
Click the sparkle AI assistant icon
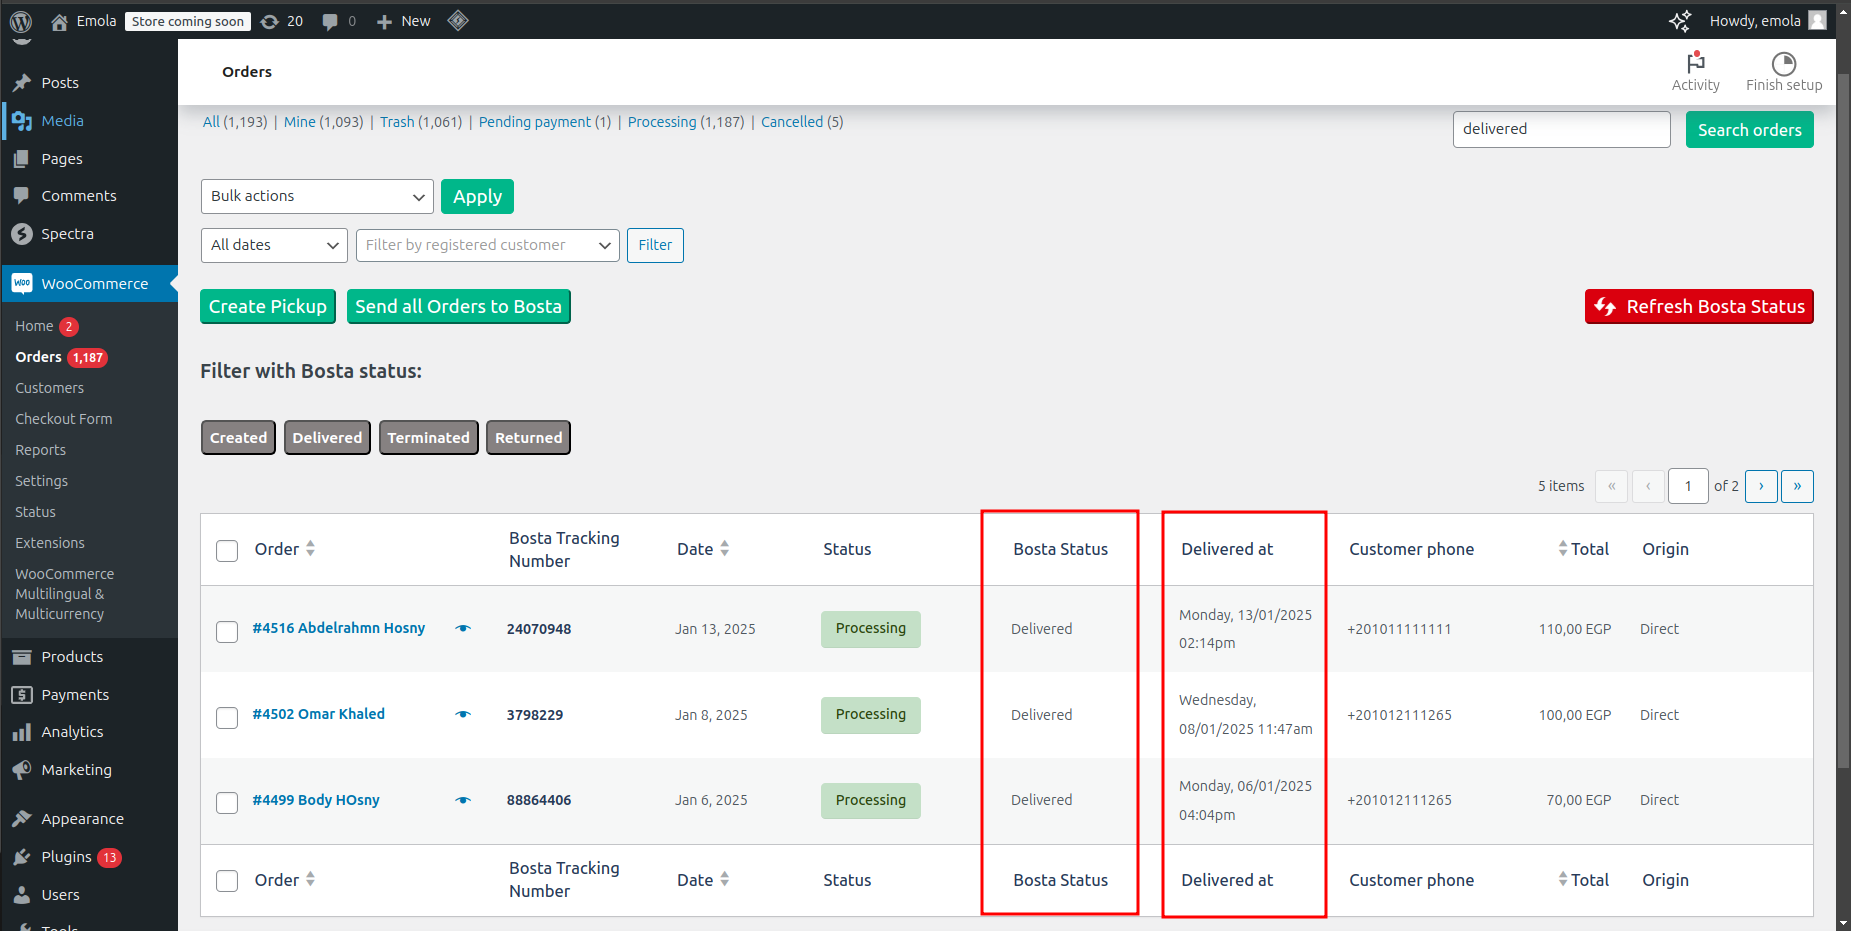pyautogui.click(x=1680, y=21)
